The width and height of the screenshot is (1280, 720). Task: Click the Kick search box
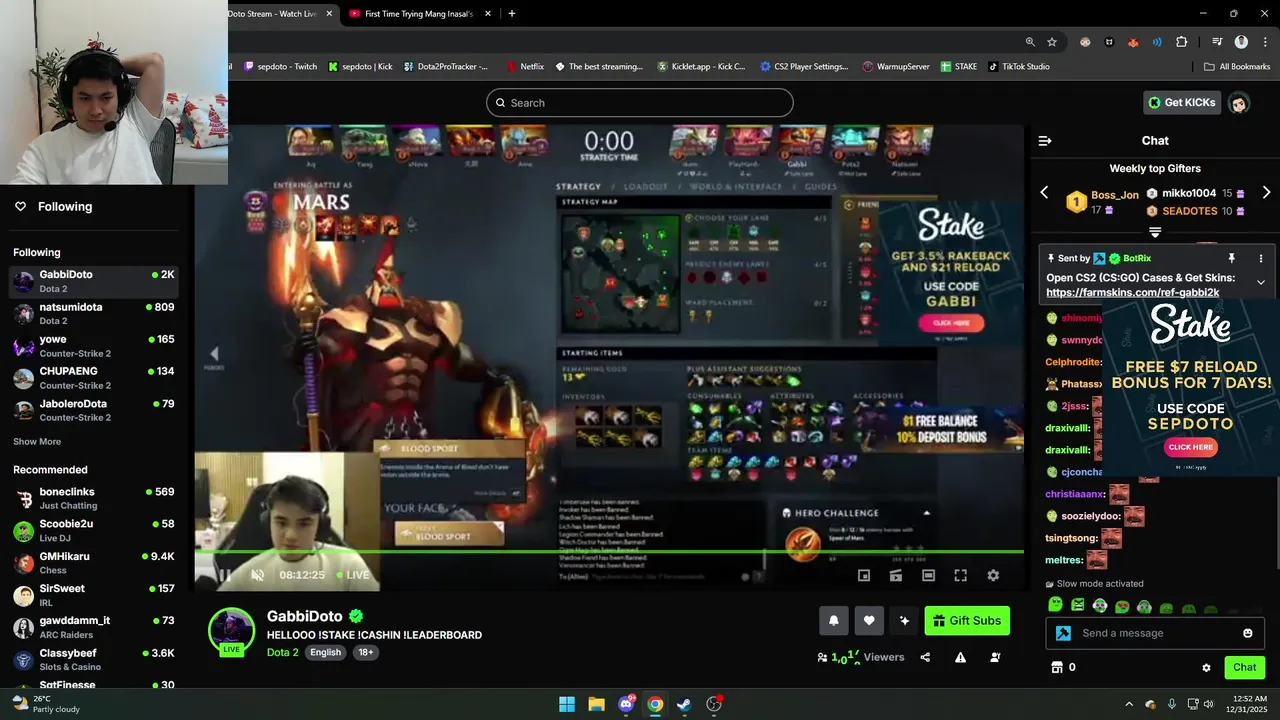[x=640, y=102]
